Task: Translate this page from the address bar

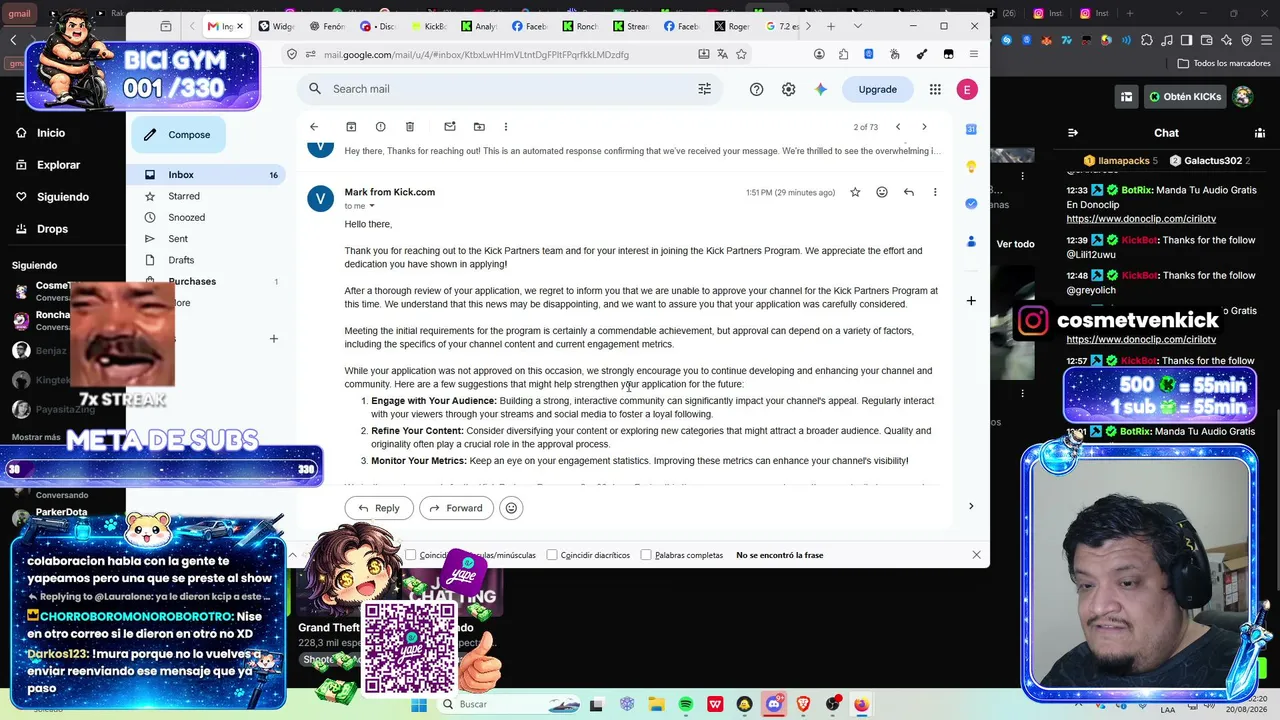Action: click(x=723, y=54)
